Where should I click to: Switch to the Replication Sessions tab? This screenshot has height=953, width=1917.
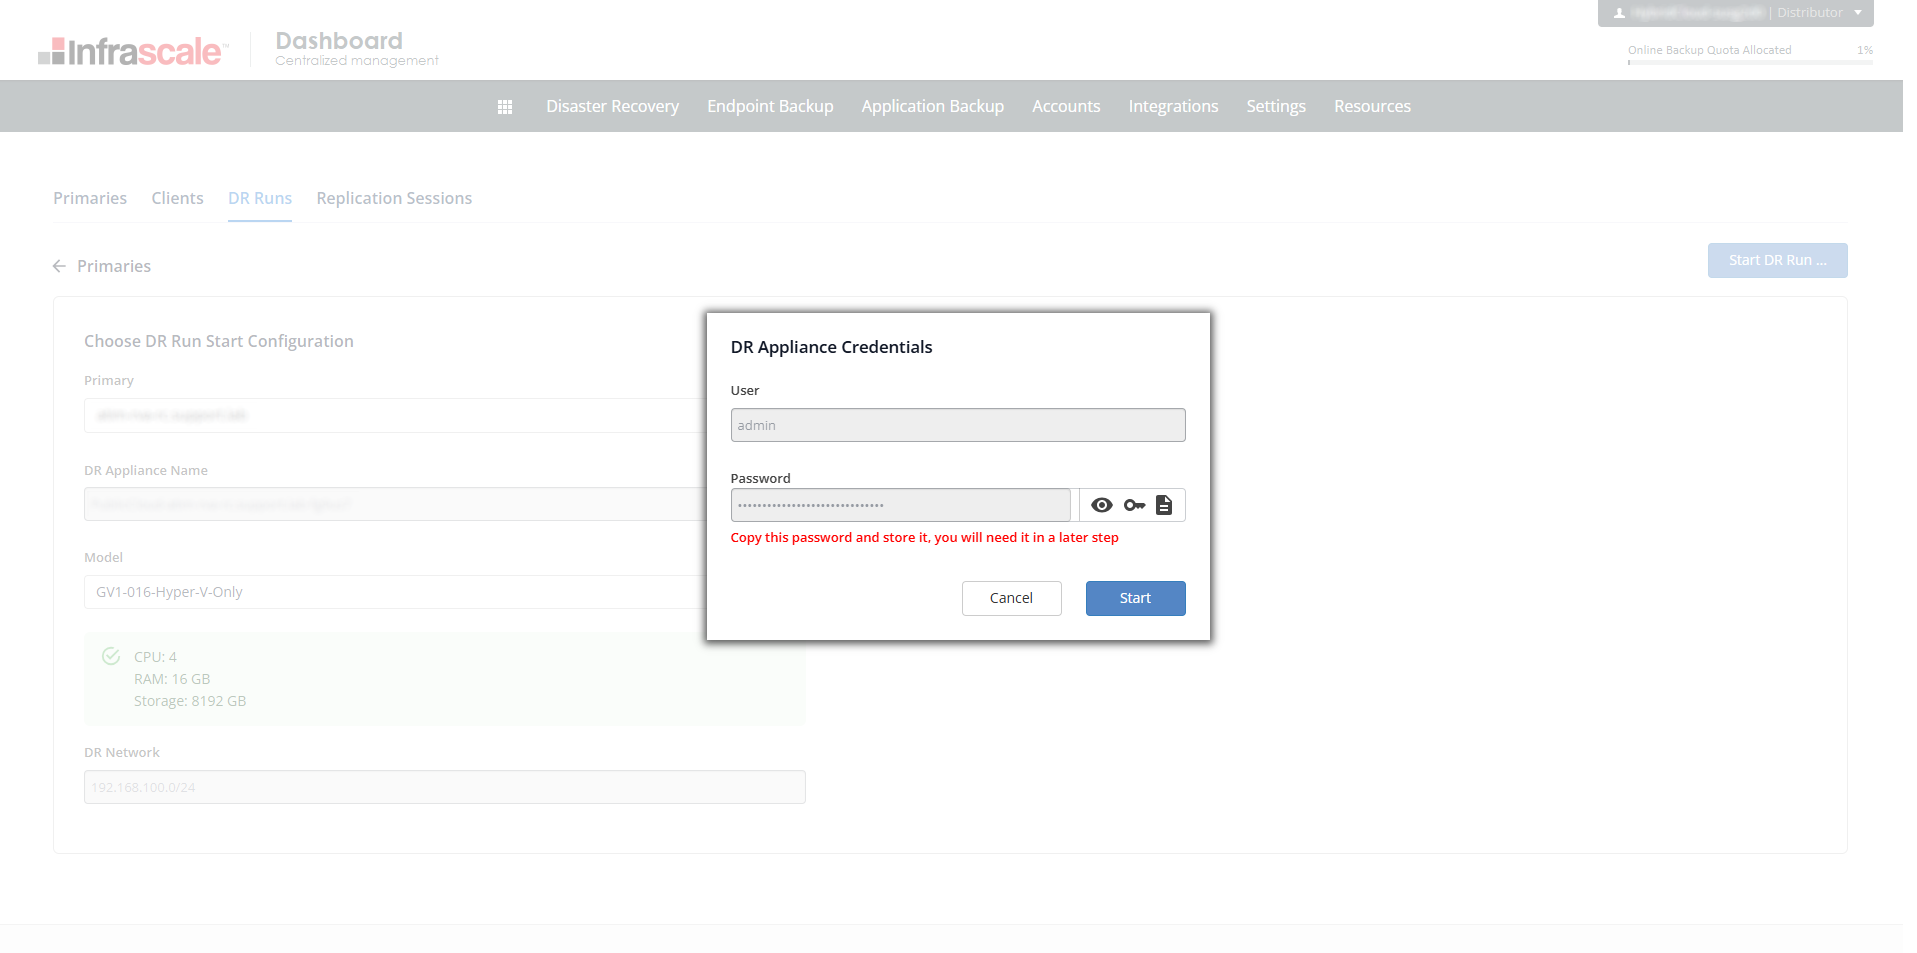tap(394, 198)
